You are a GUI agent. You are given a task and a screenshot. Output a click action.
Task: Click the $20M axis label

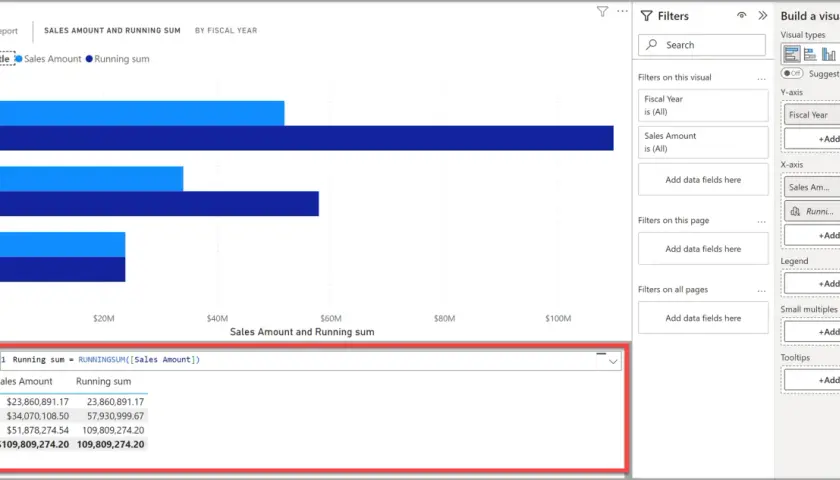pos(103,318)
